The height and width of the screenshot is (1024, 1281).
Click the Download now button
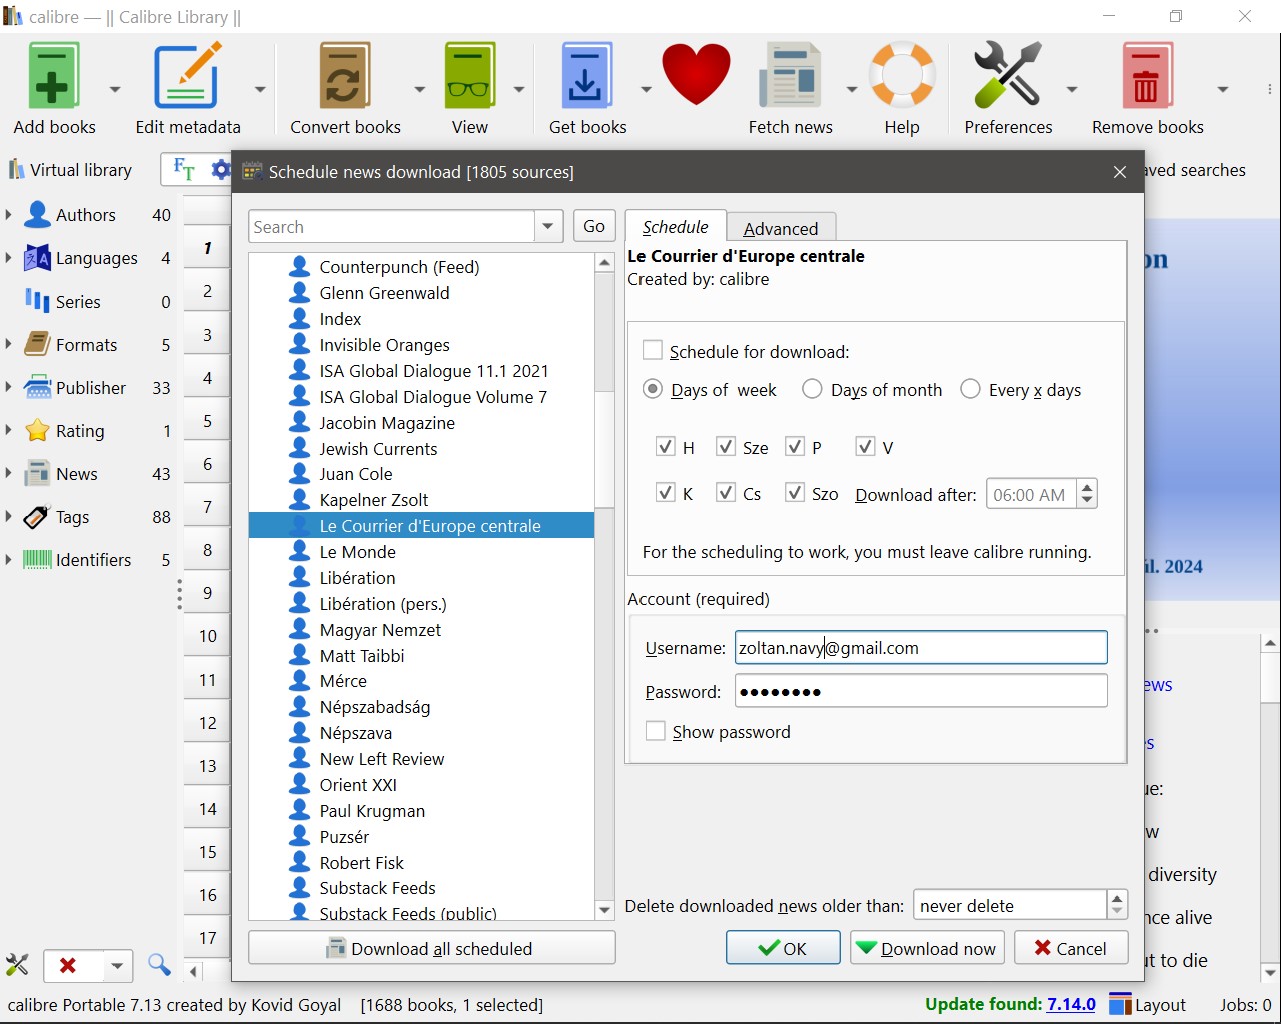[x=926, y=948]
